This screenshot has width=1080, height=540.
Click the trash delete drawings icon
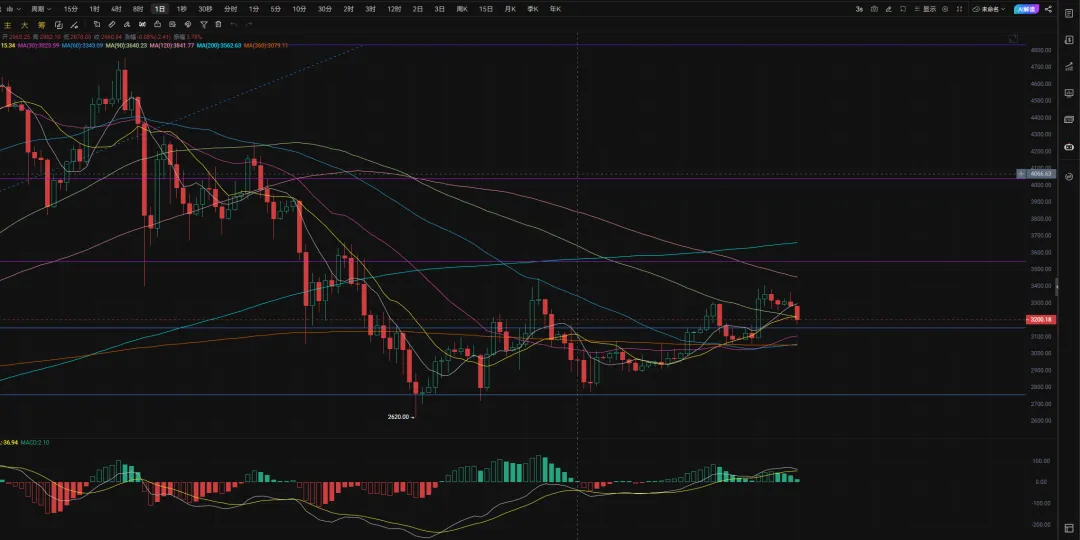218,23
